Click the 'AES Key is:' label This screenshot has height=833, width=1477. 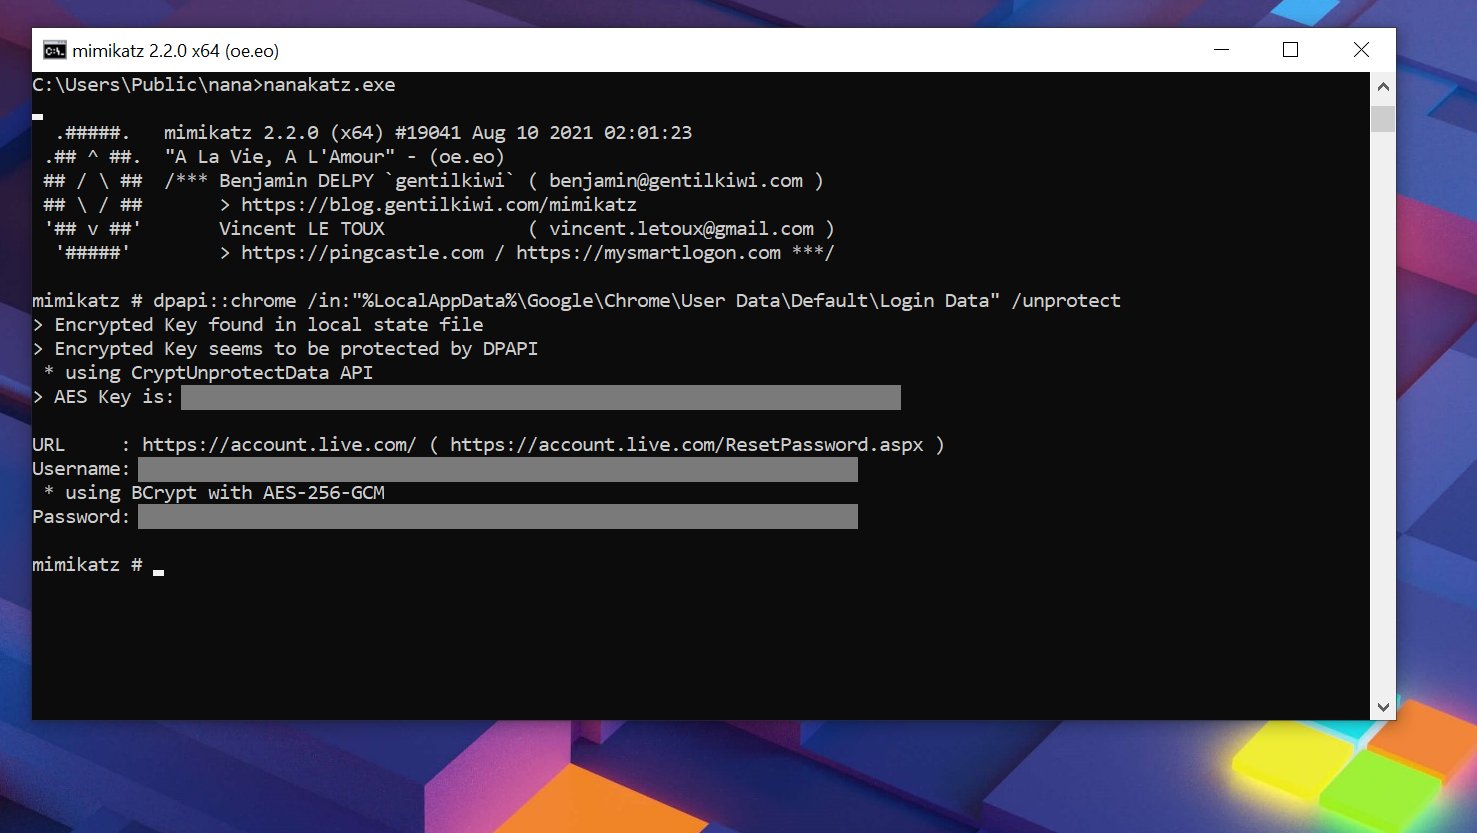click(x=114, y=397)
